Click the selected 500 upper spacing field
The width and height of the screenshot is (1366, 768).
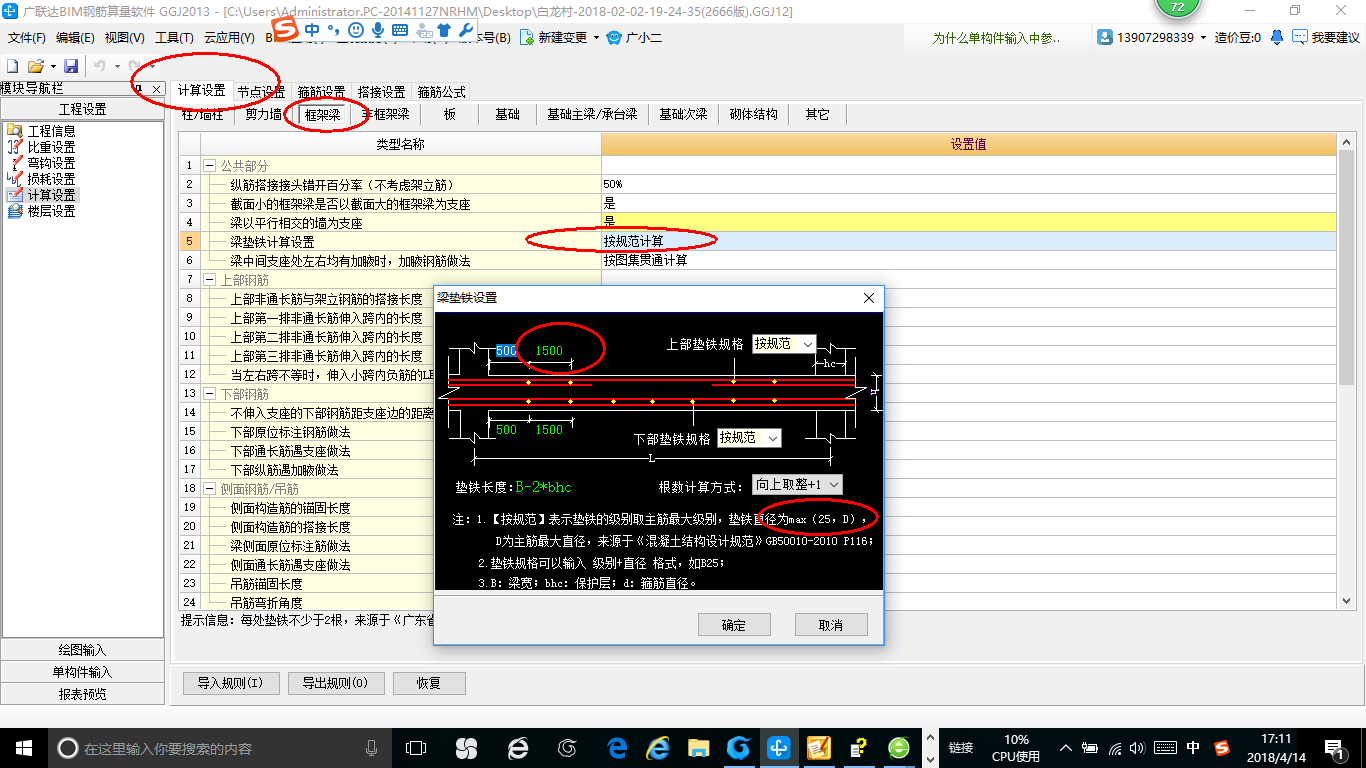(506, 351)
